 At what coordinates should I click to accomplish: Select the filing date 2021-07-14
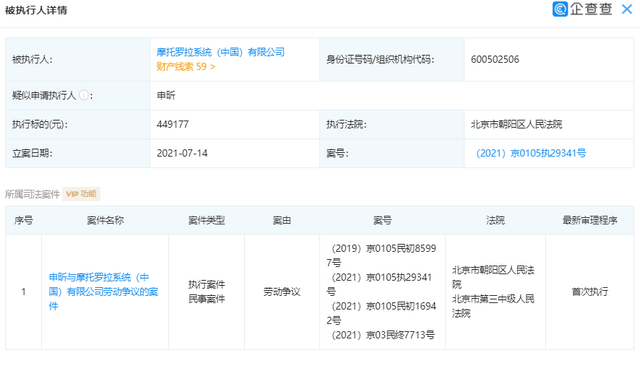[182, 153]
